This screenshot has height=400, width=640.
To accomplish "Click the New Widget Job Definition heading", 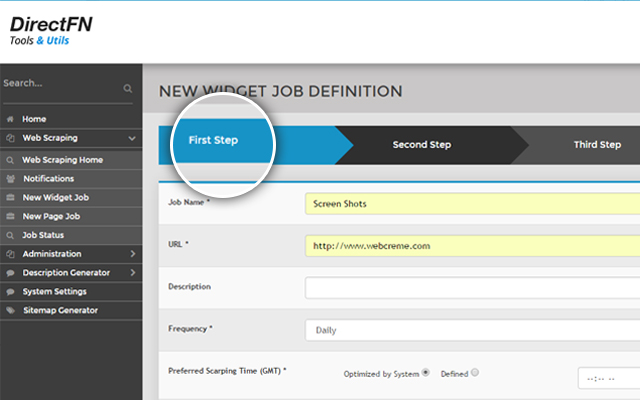I will pos(280,91).
